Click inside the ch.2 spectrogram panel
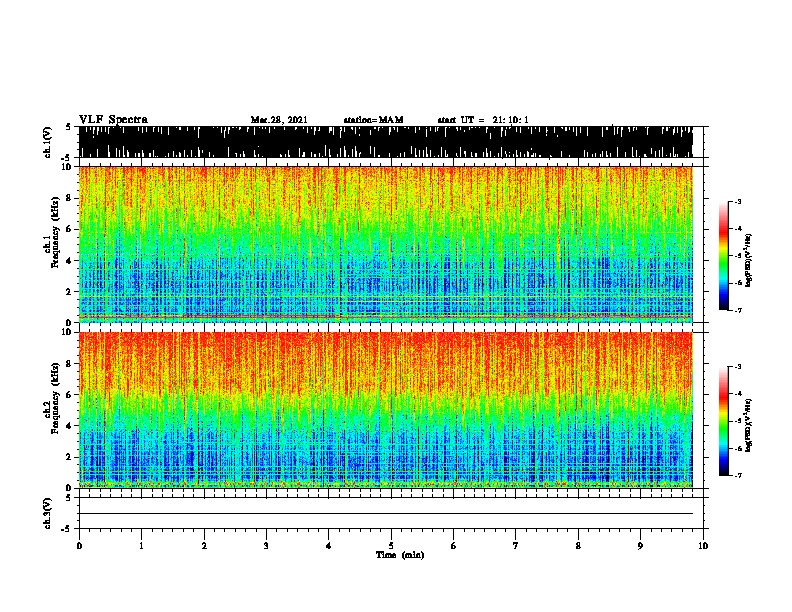 coord(385,410)
